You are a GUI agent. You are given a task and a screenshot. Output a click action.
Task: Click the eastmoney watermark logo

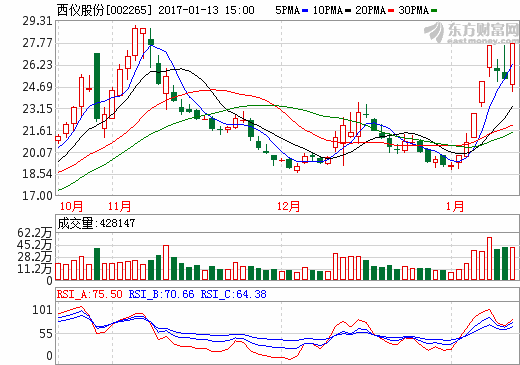[471, 32]
